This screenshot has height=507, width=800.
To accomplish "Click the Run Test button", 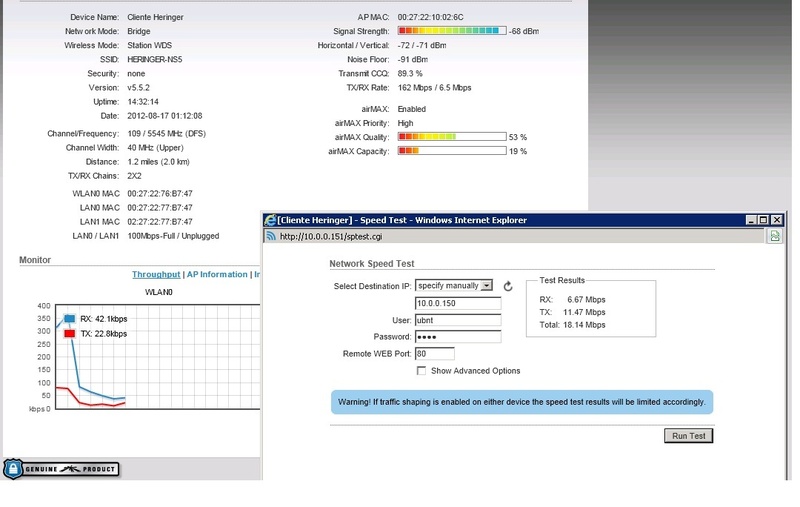I will 688,436.
